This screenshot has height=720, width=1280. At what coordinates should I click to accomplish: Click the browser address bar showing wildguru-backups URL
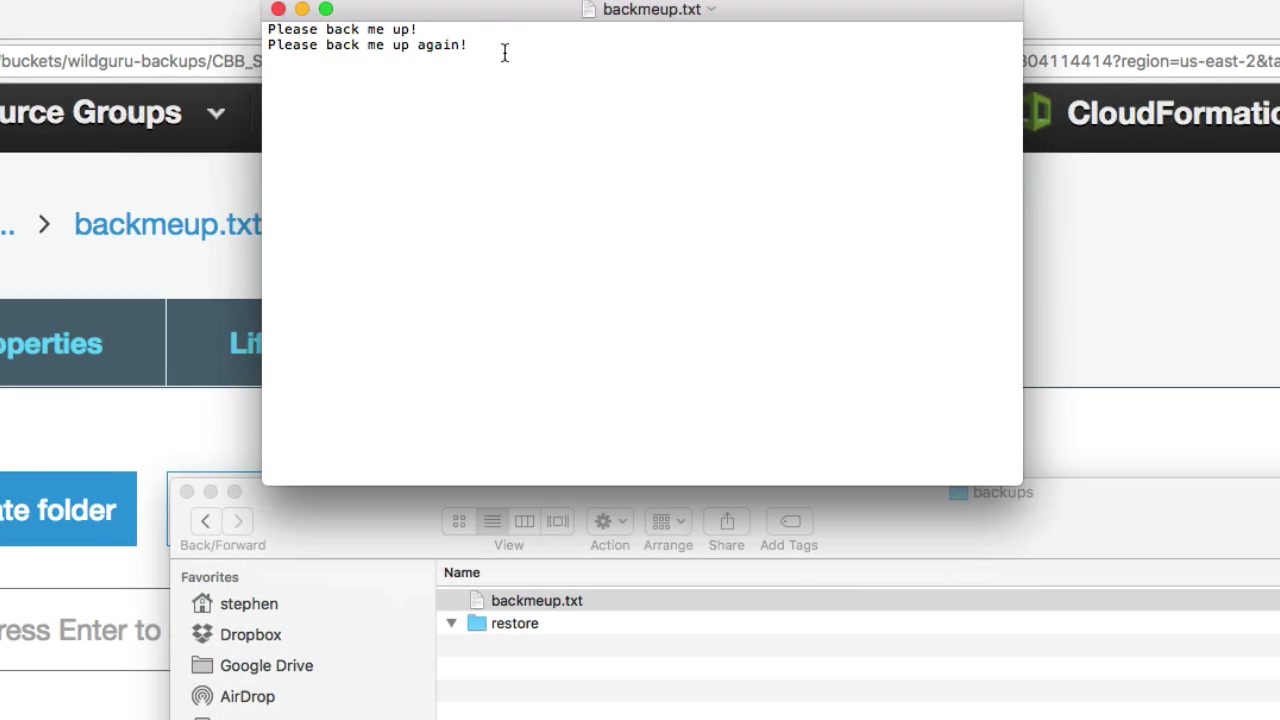[x=131, y=61]
